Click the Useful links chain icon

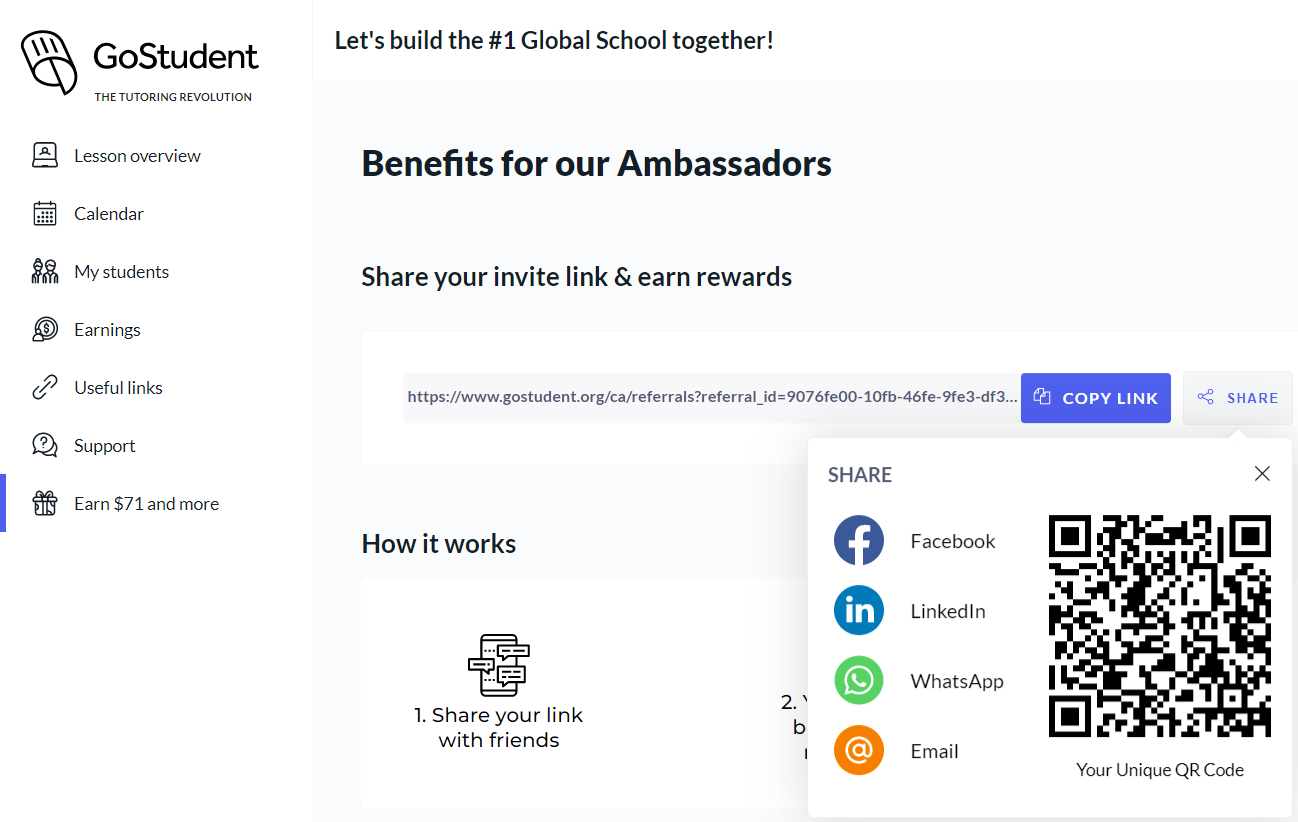coord(45,388)
